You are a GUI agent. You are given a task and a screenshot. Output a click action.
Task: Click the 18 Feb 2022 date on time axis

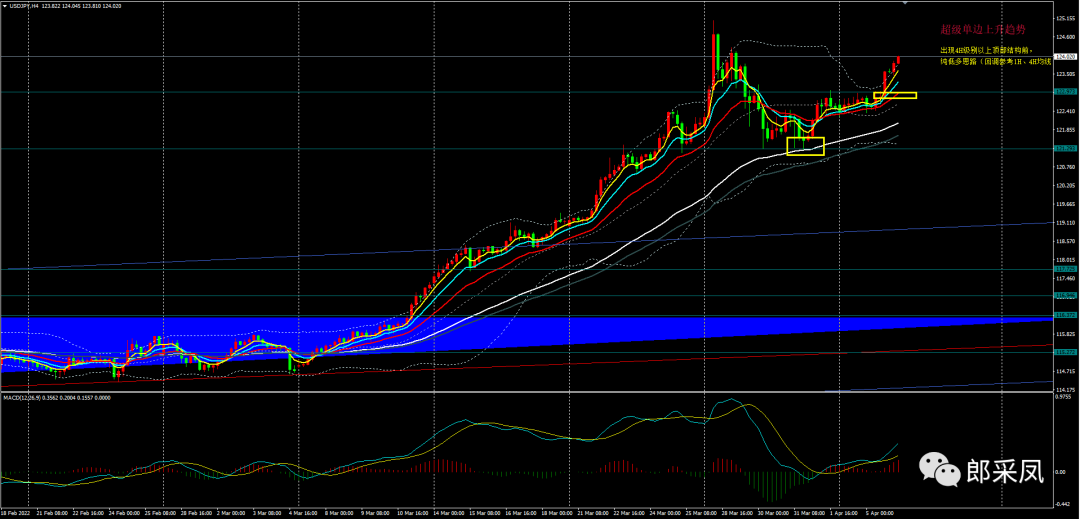pos(18,512)
